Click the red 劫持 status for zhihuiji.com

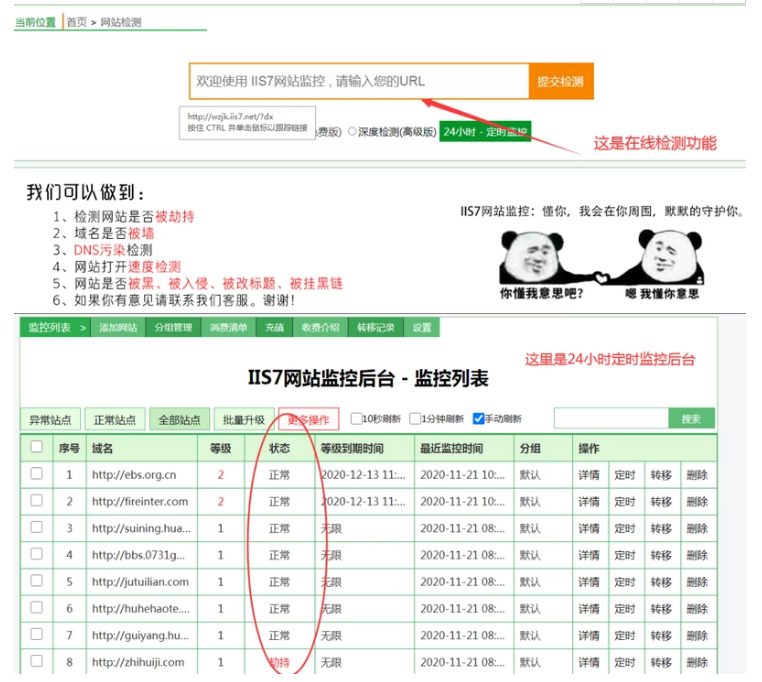click(279, 662)
